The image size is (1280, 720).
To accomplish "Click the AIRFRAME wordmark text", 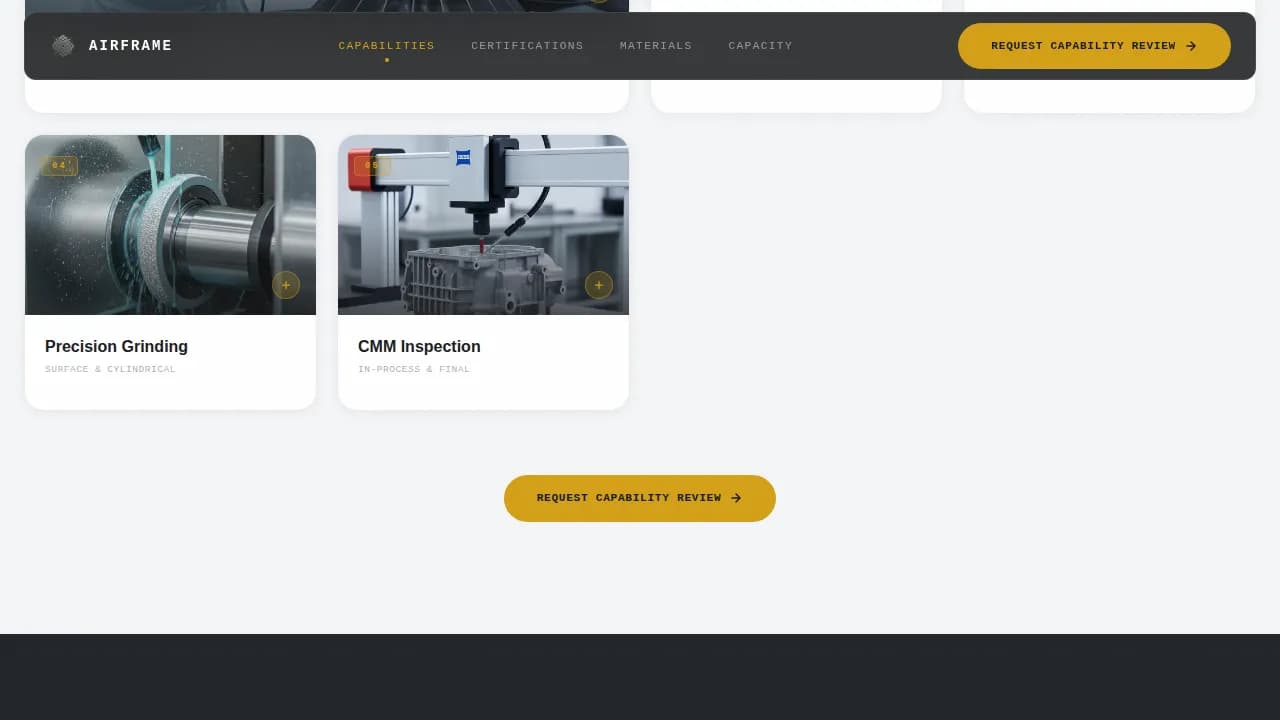I will 130,45.
